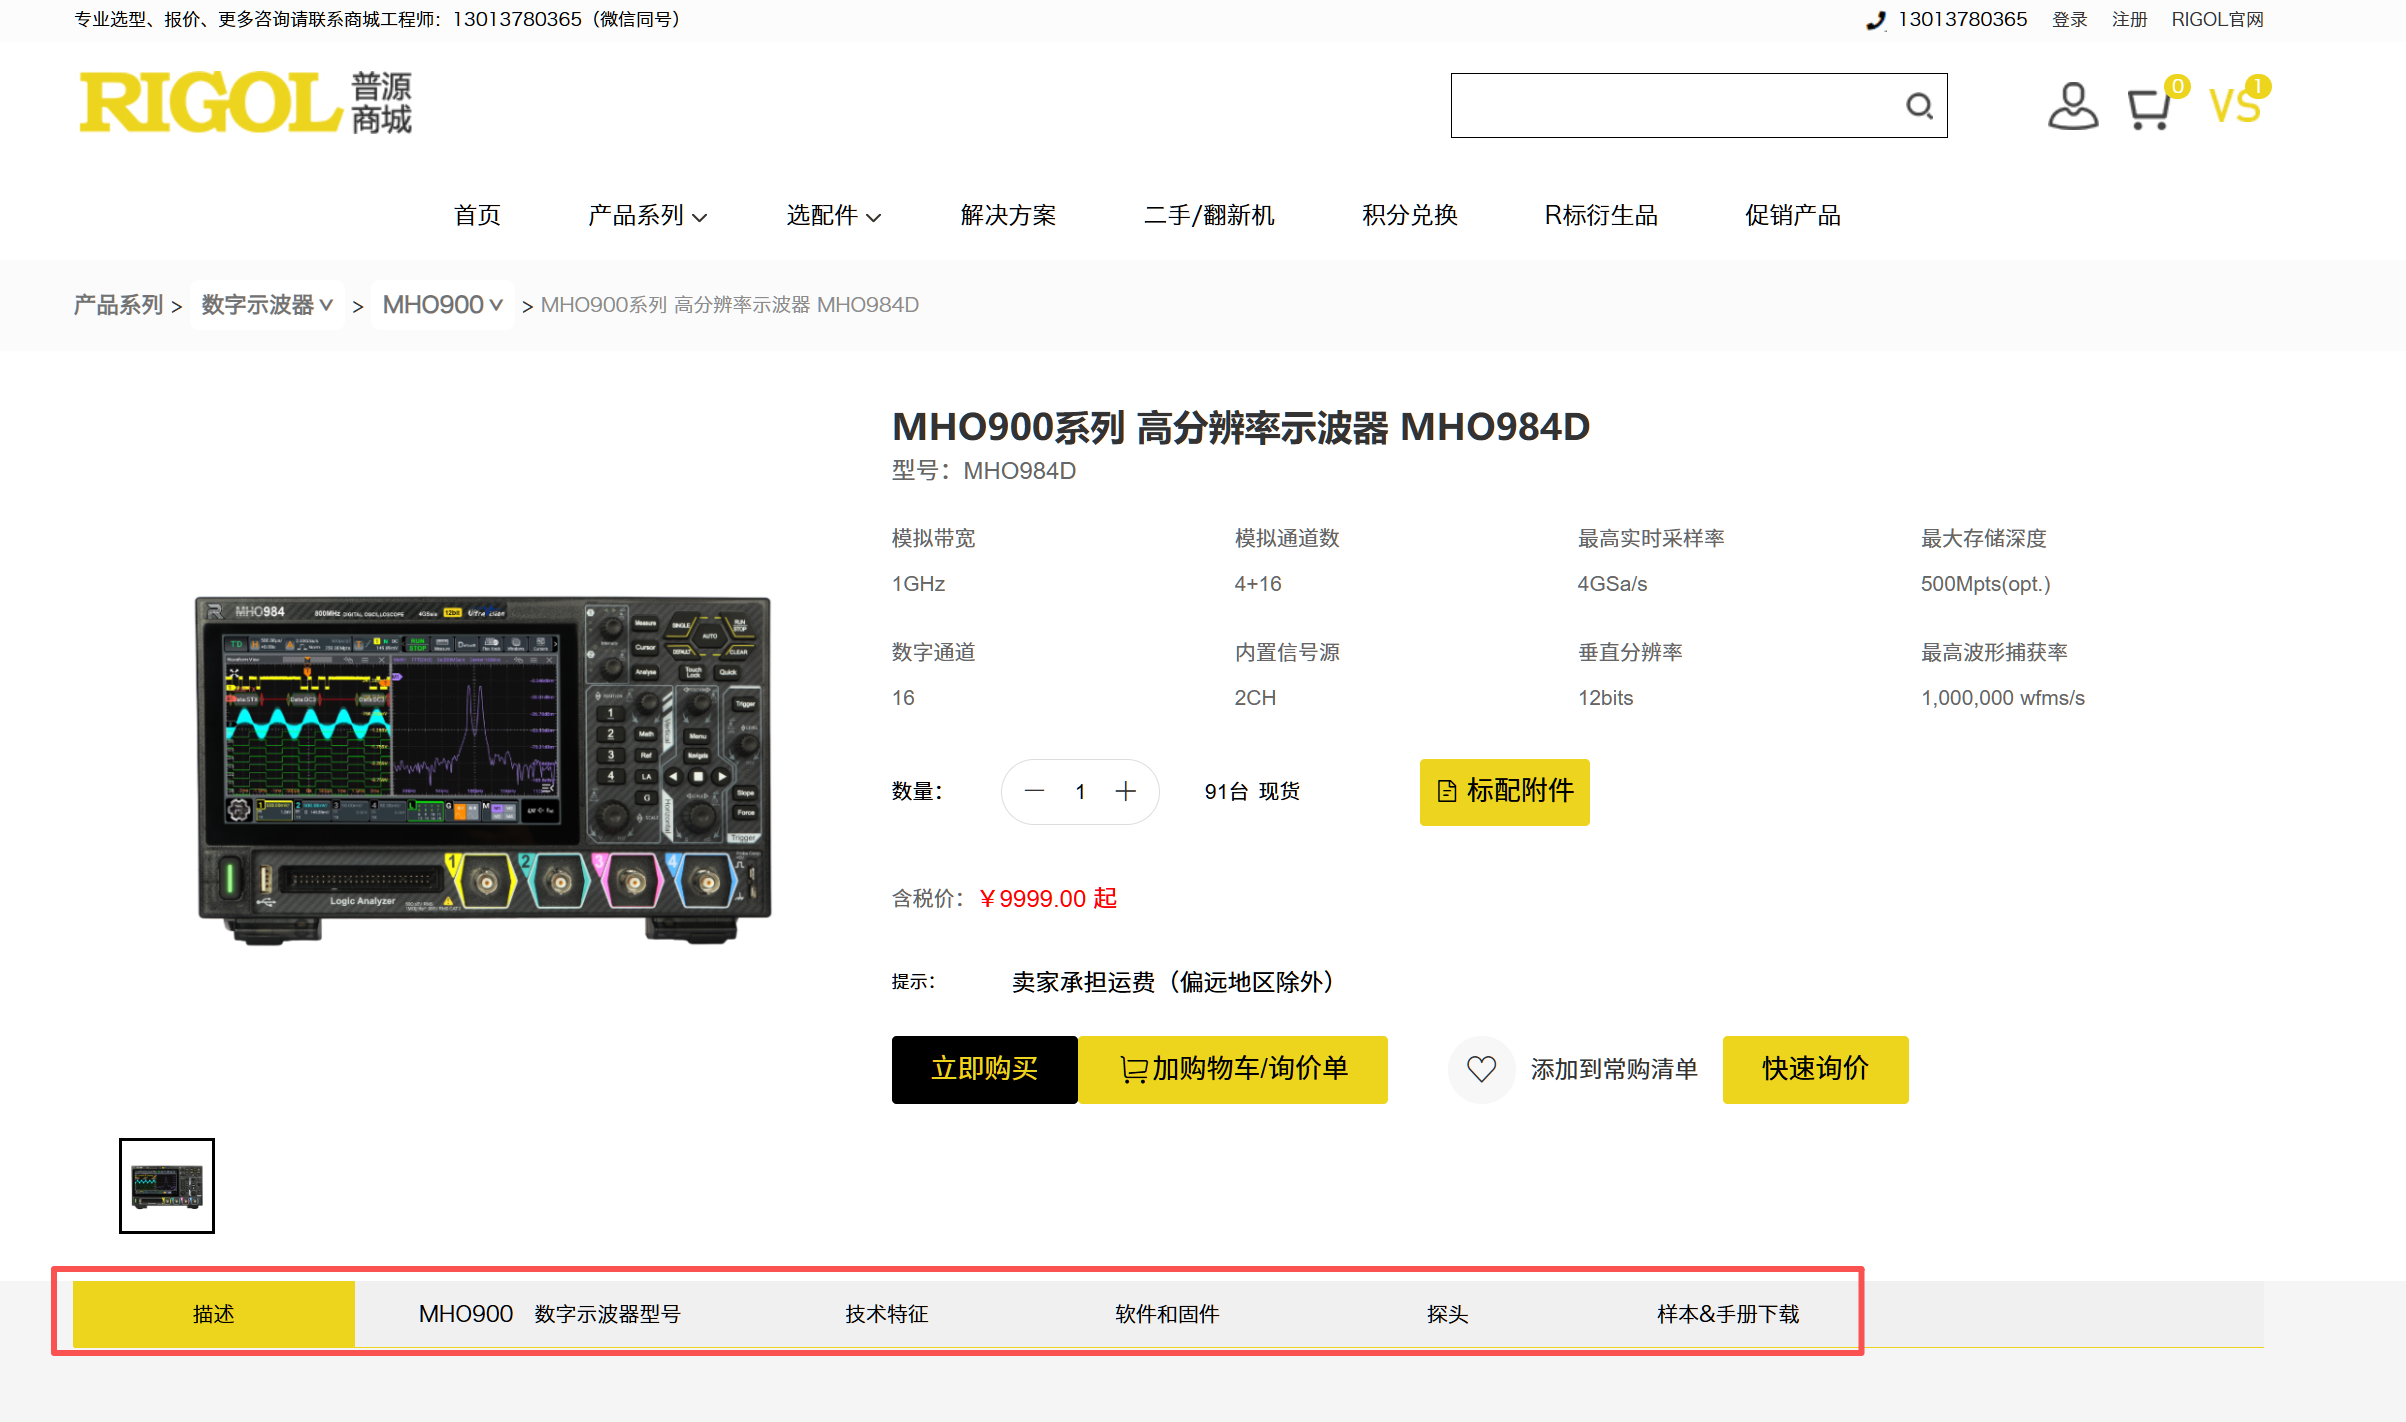Screen dimensions: 2406x1422
Task: Click the 登录 link
Action: 2069,20
